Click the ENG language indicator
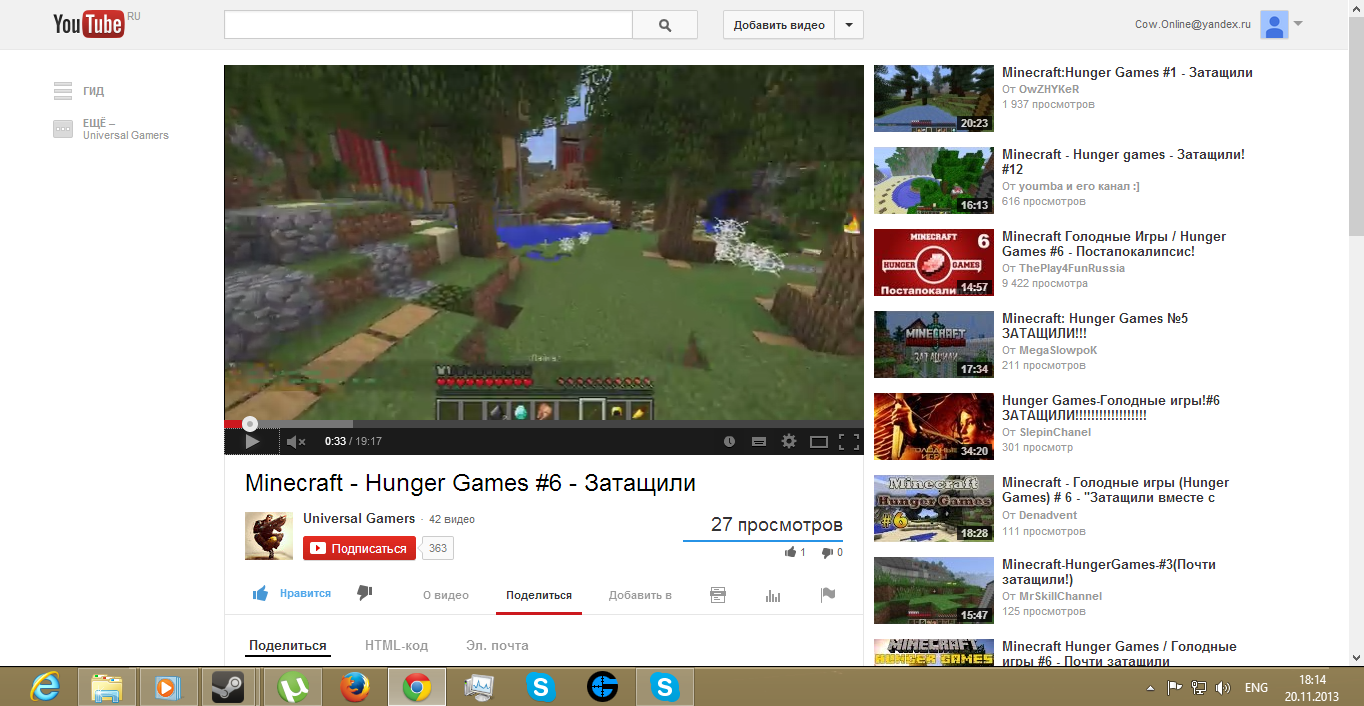This screenshot has width=1364, height=706. pos(1256,688)
